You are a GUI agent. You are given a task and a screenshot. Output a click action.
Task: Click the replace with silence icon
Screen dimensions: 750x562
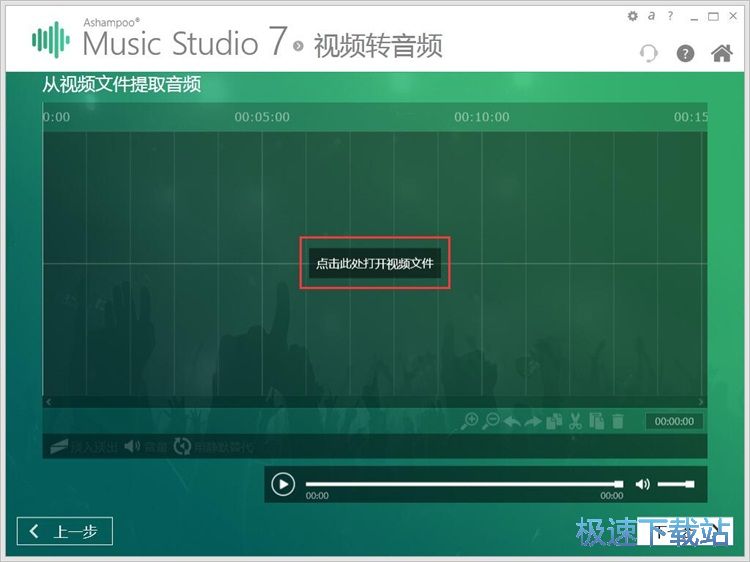click(182, 447)
